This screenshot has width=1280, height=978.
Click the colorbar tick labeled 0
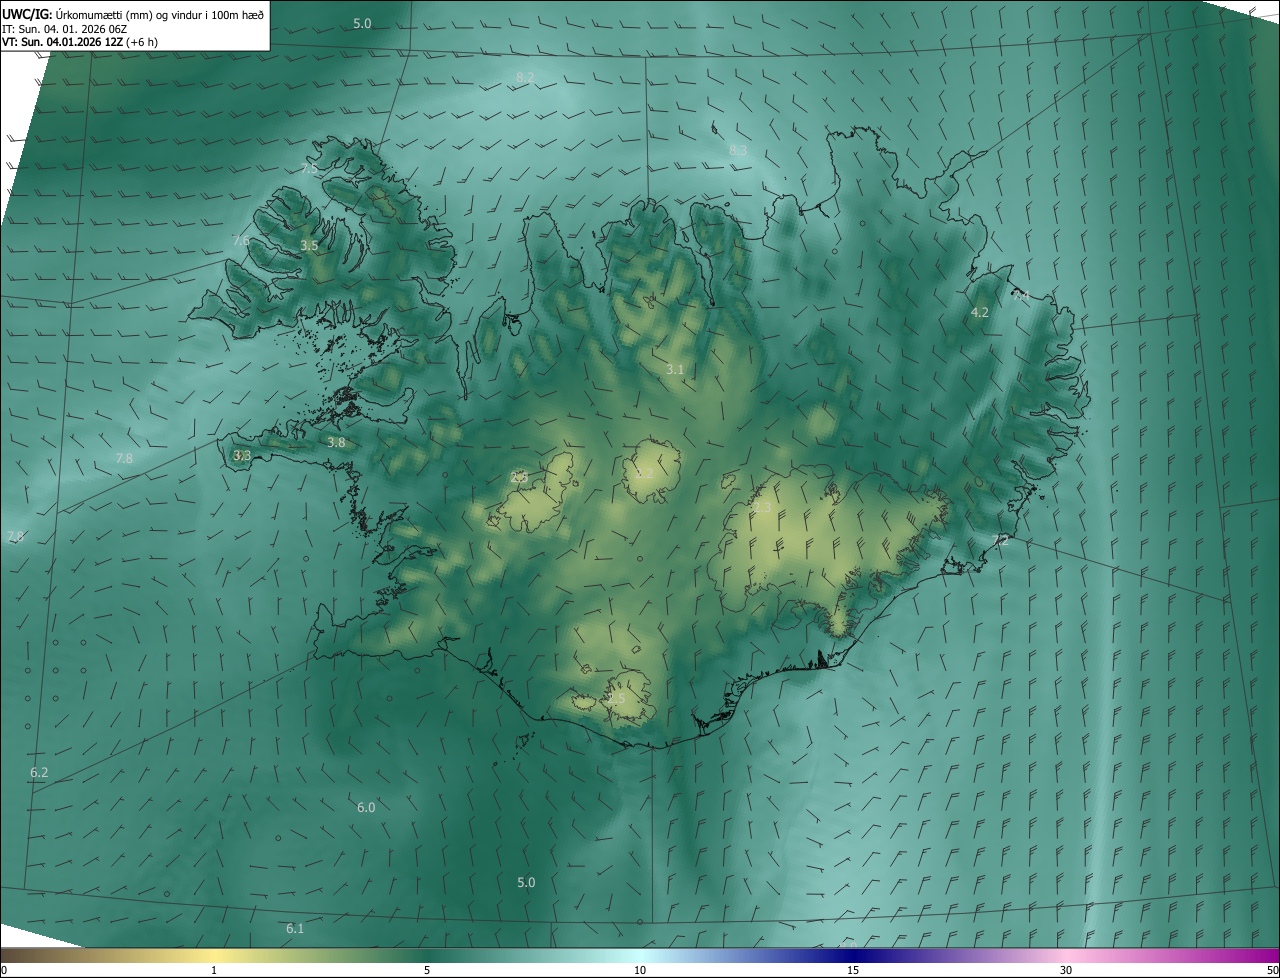pyautogui.click(x=3, y=970)
